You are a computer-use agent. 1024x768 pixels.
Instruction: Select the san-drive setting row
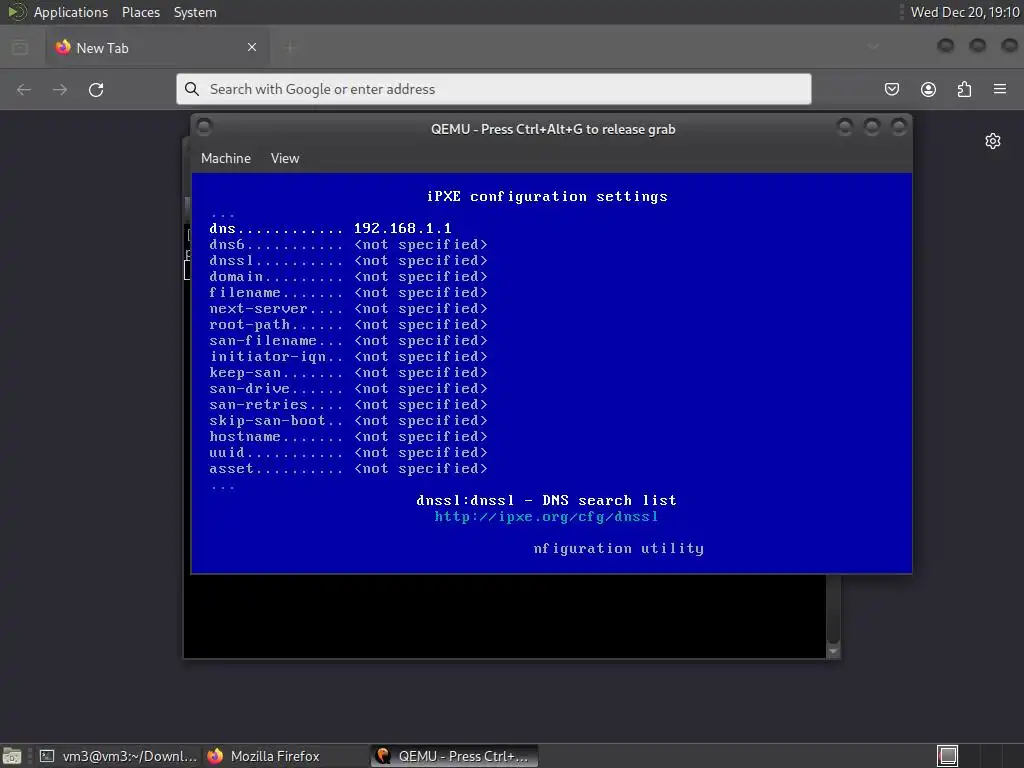(x=348, y=388)
